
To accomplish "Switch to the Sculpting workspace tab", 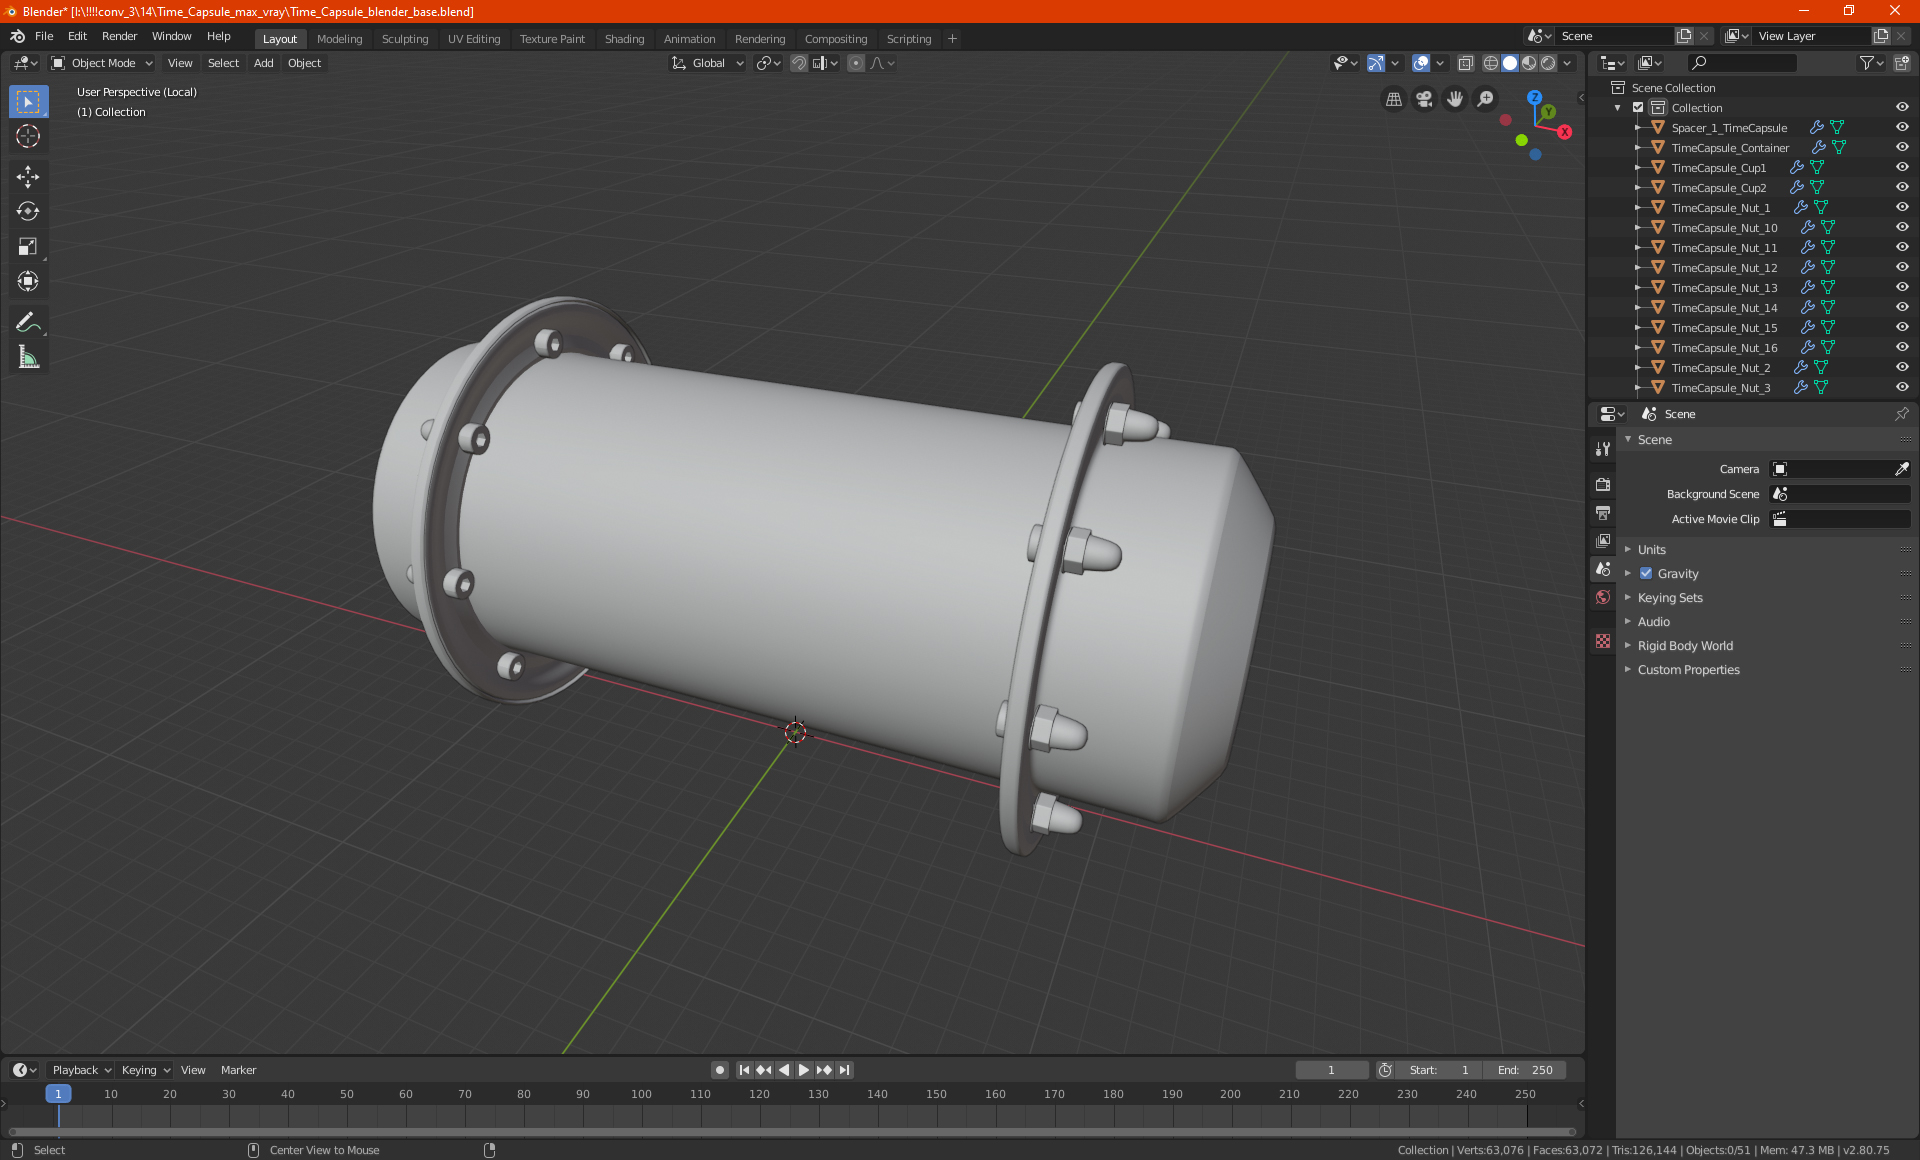I will pos(405,39).
